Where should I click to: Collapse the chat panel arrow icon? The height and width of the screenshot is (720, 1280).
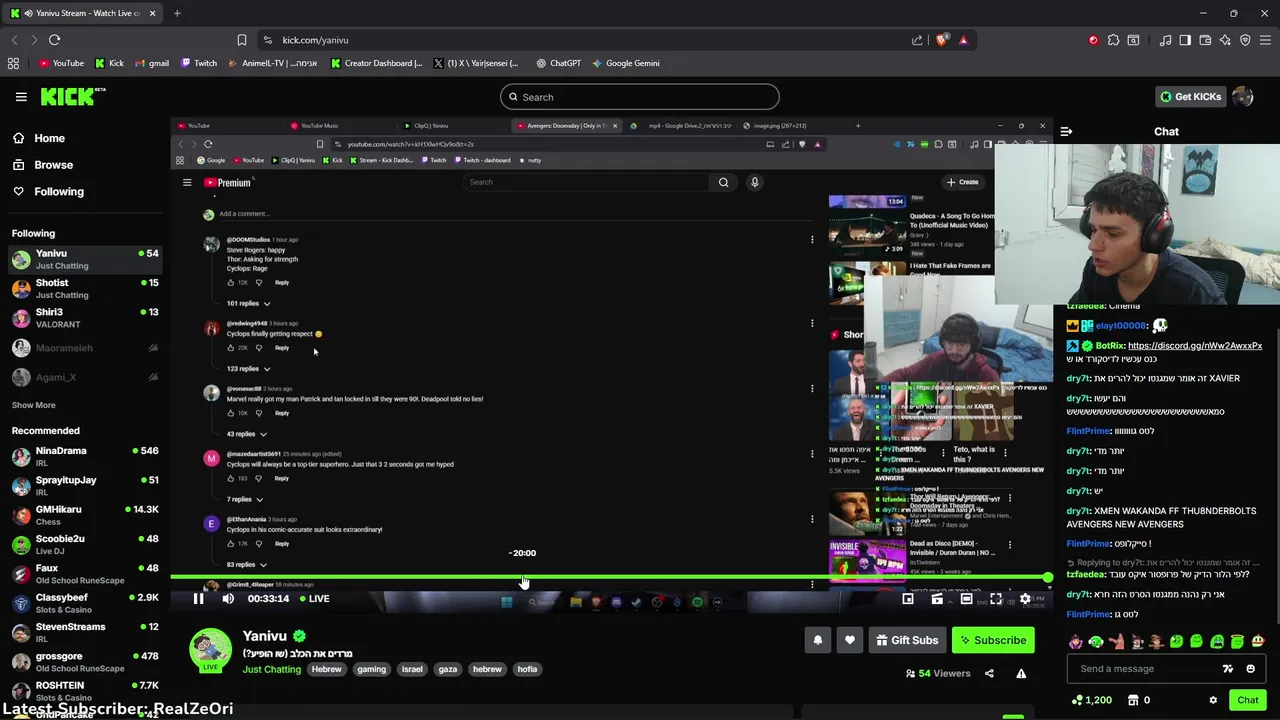click(x=1066, y=131)
